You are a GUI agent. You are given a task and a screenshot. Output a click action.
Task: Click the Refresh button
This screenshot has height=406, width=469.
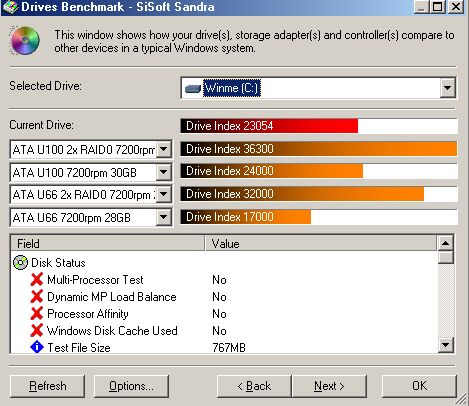coord(47,386)
